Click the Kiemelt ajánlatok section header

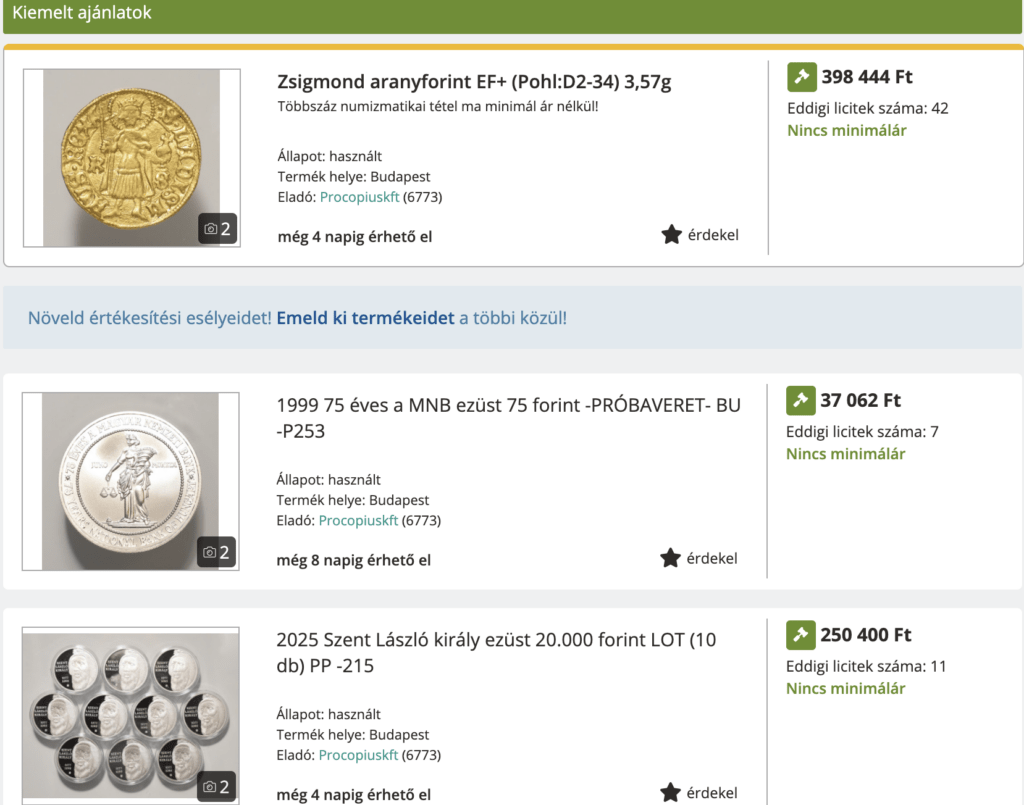click(x=82, y=13)
